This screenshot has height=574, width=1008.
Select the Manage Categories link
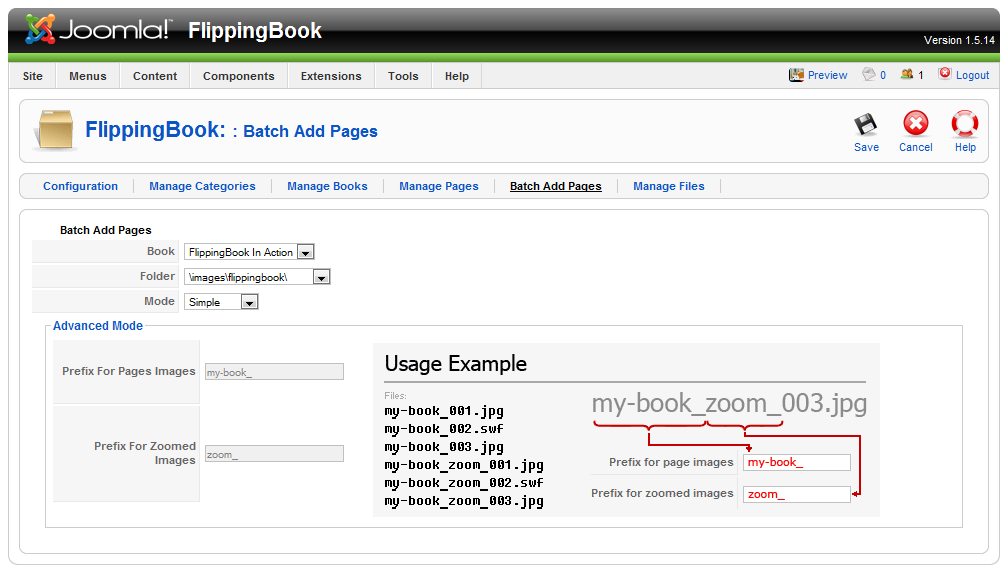[x=202, y=186]
